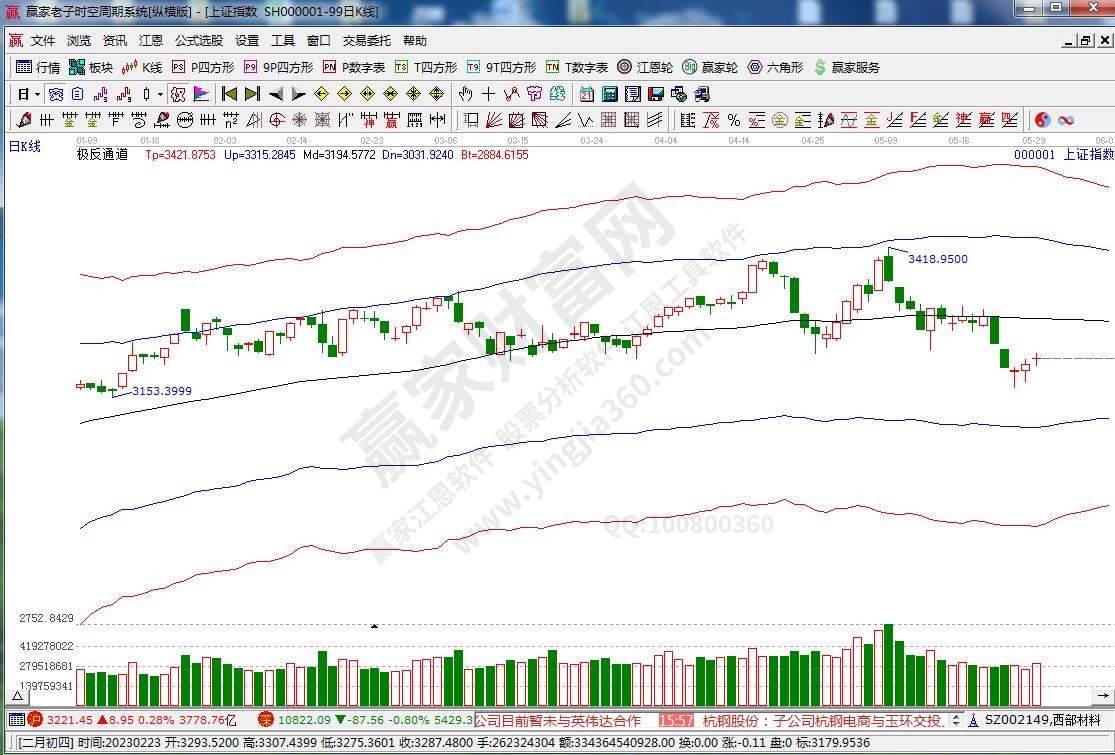This screenshot has height=755, width=1115.
Task: Open the 交易委托 menu
Action: coord(366,41)
